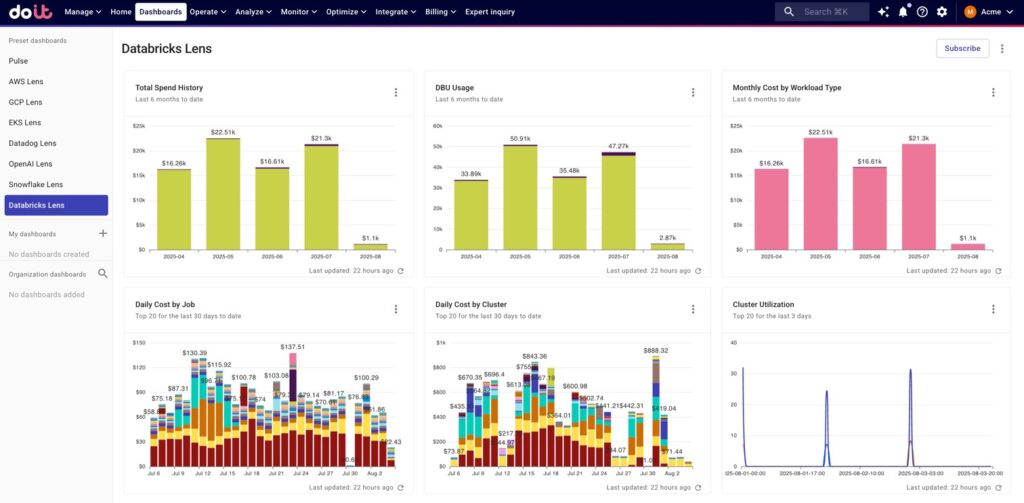Select Databricks Lens in the sidebar
1024x503 pixels.
tap(56, 205)
